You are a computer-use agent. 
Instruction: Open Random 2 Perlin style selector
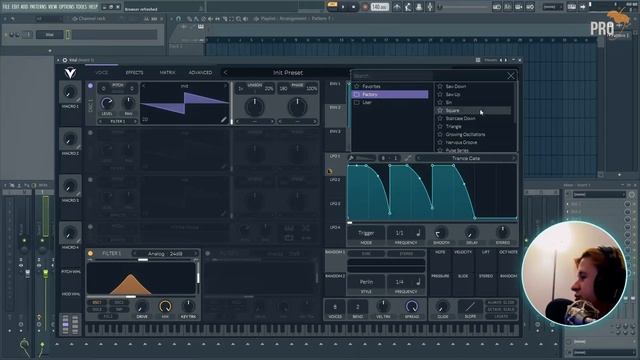coord(366,282)
